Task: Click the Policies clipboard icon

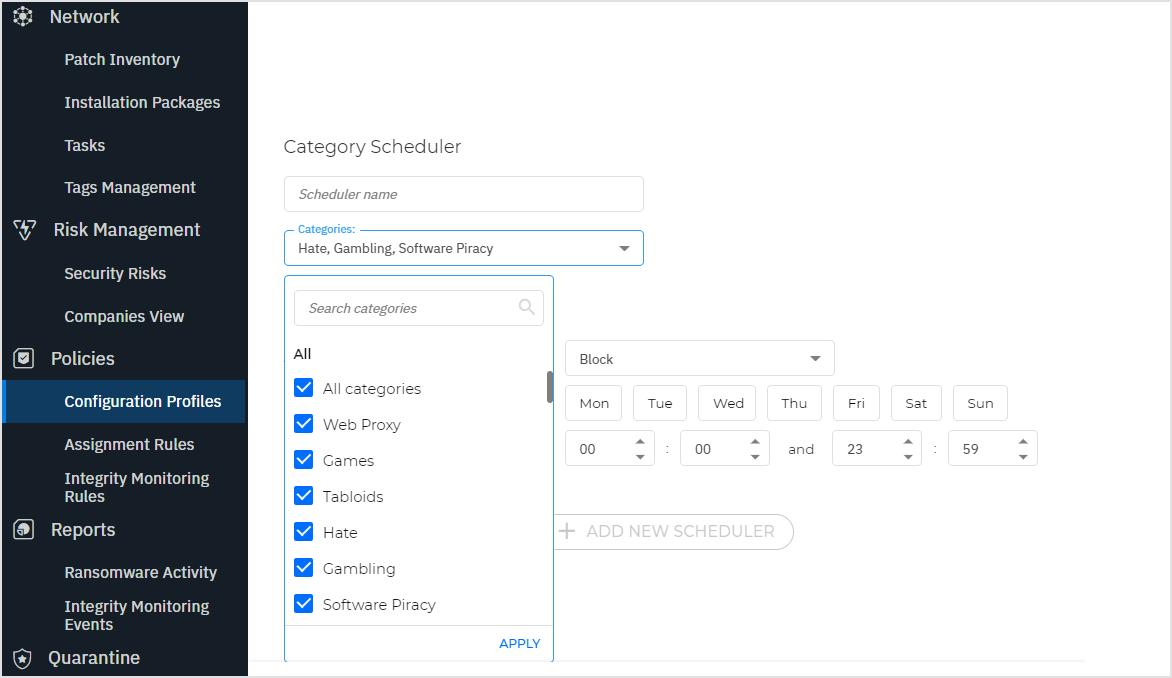Action: 23,359
